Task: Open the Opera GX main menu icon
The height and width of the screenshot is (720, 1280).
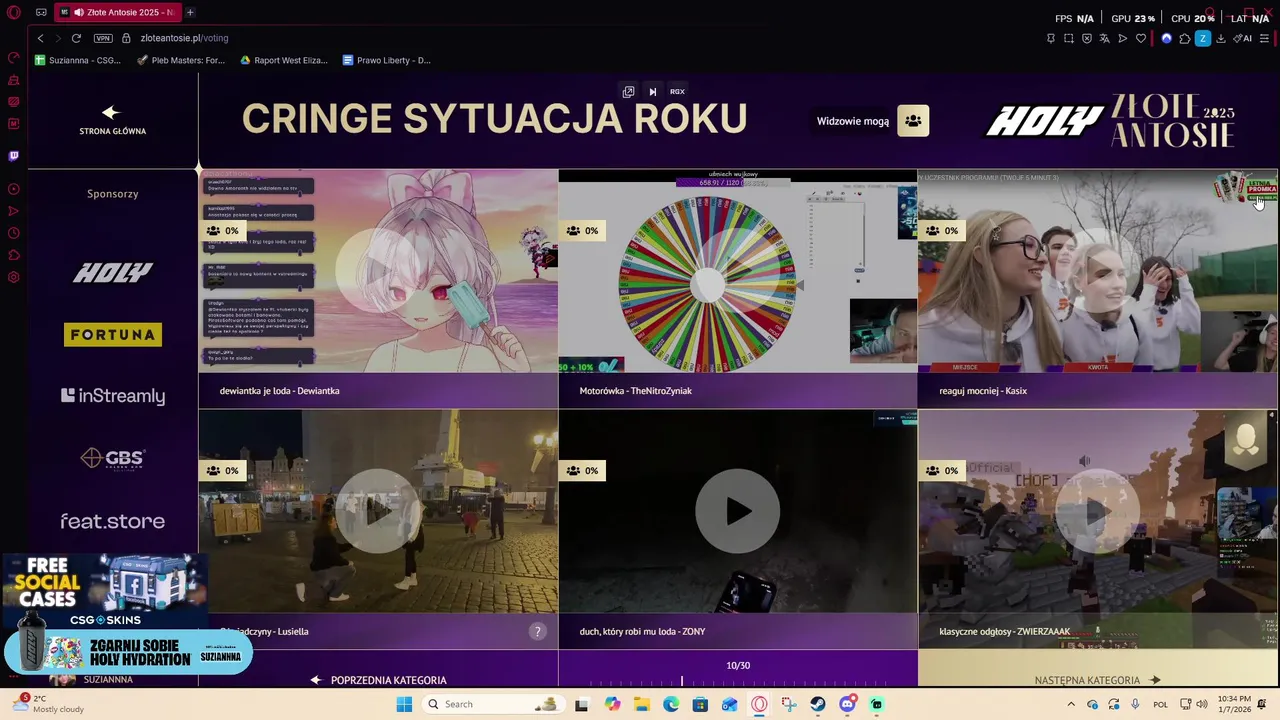Action: click(14, 12)
